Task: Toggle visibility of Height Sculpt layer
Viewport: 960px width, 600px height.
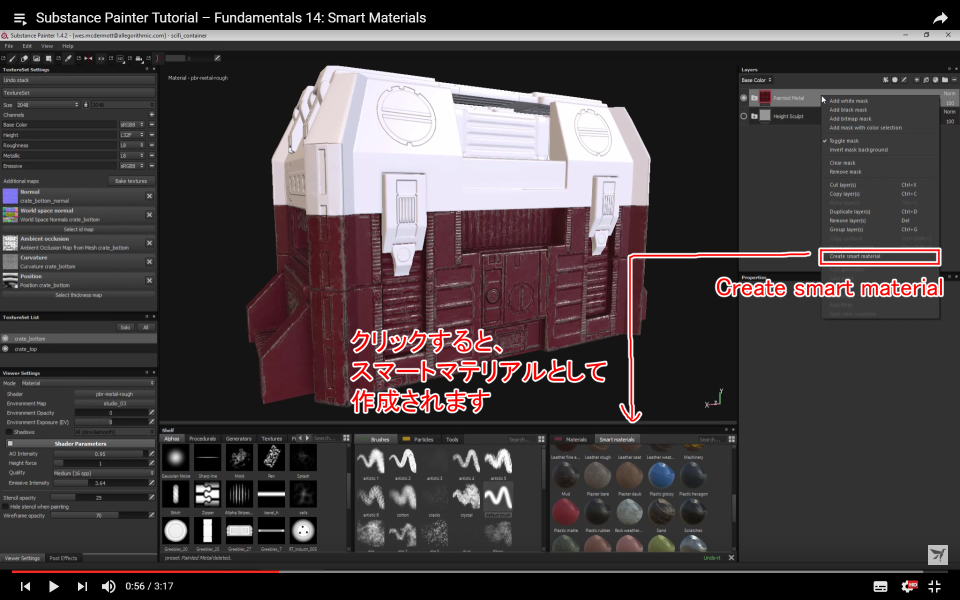Action: point(744,116)
